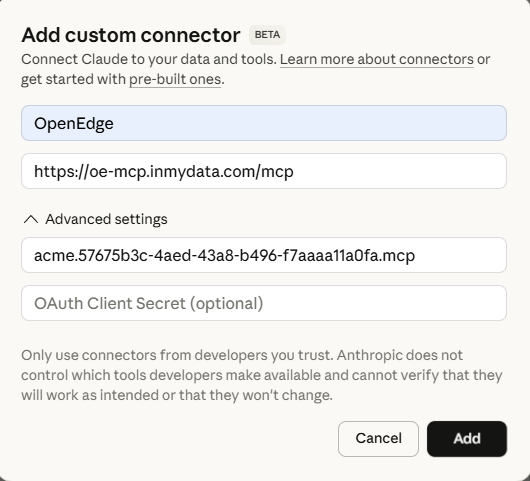This screenshot has width=530, height=481.
Task: Cancel adding the custom connector
Action: coord(378,439)
